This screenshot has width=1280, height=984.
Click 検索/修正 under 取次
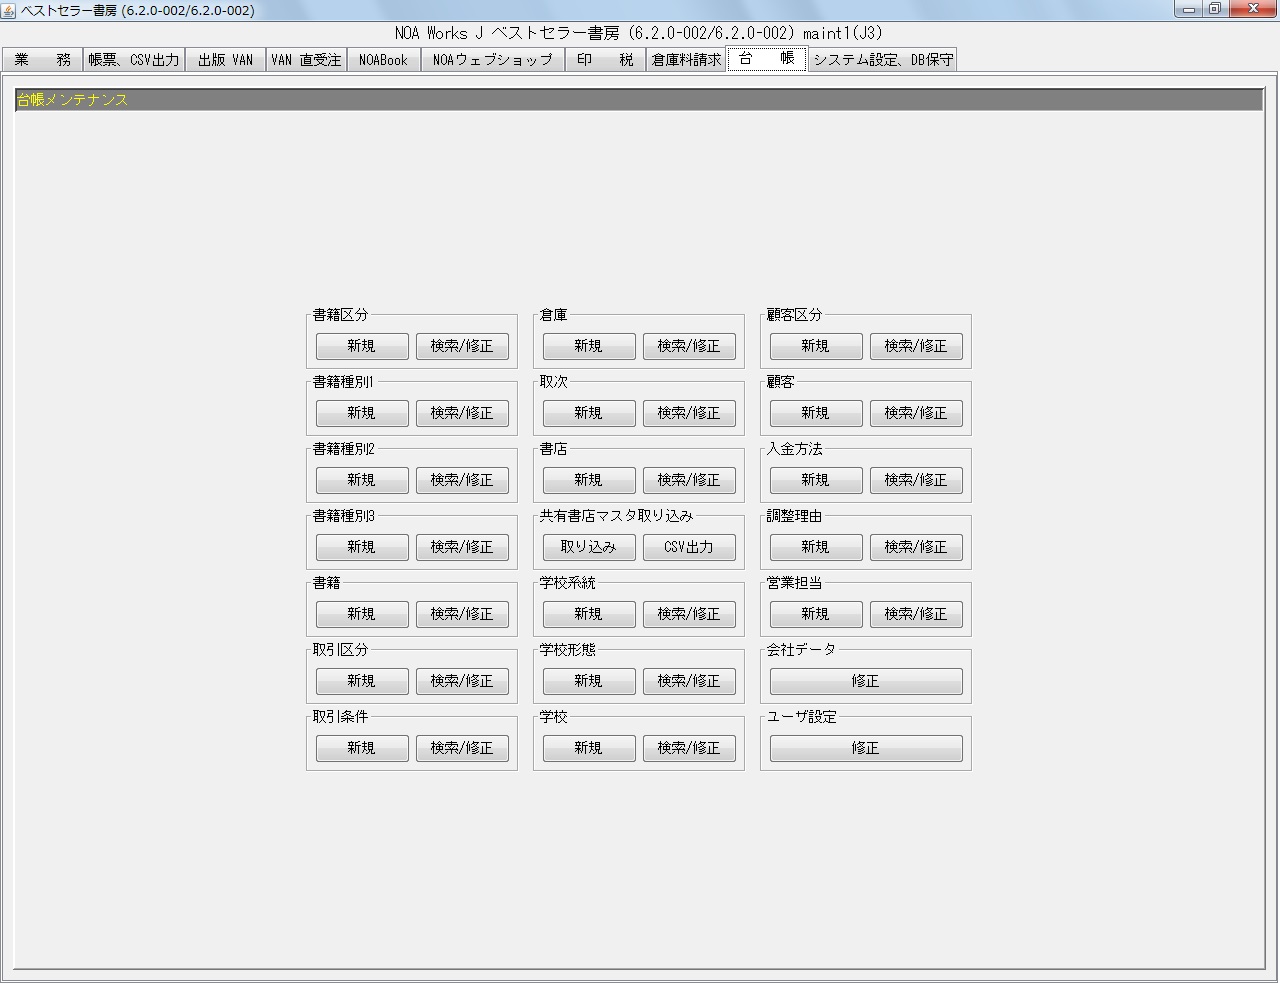tap(689, 413)
